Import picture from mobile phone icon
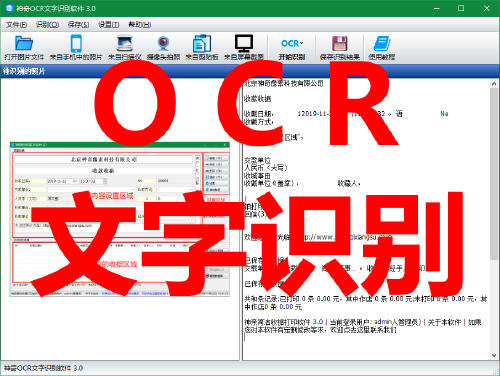500x376 pixels. click(x=76, y=43)
